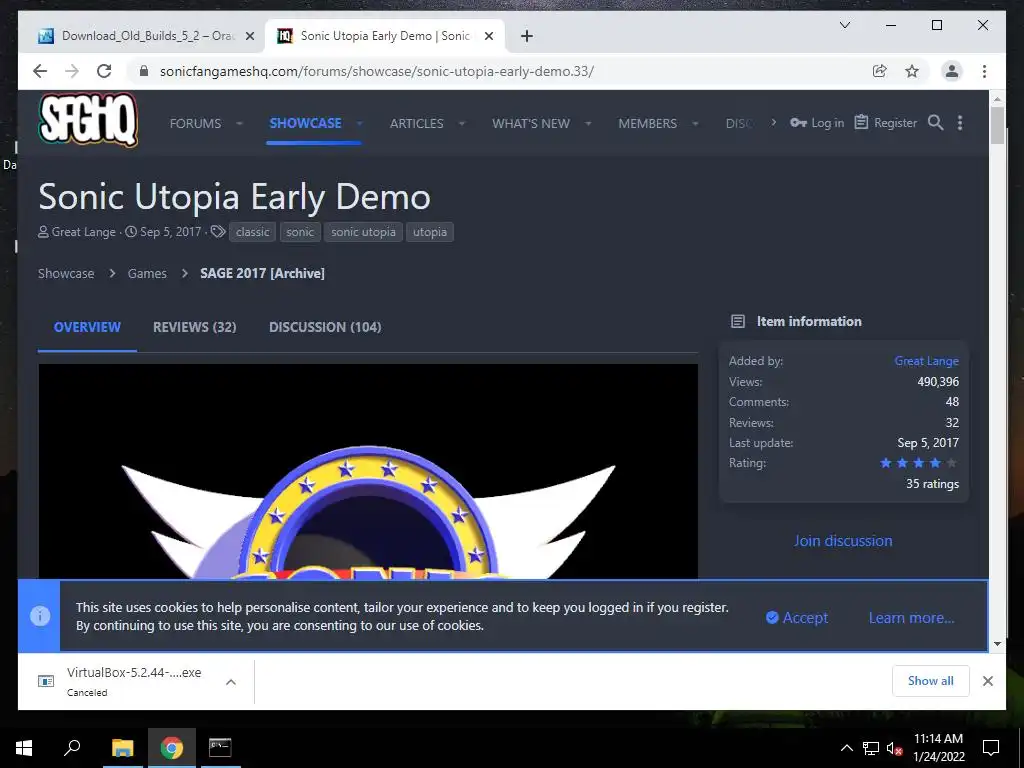Expand the Showcase dropdown arrow
This screenshot has height=768, width=1024.
point(359,123)
